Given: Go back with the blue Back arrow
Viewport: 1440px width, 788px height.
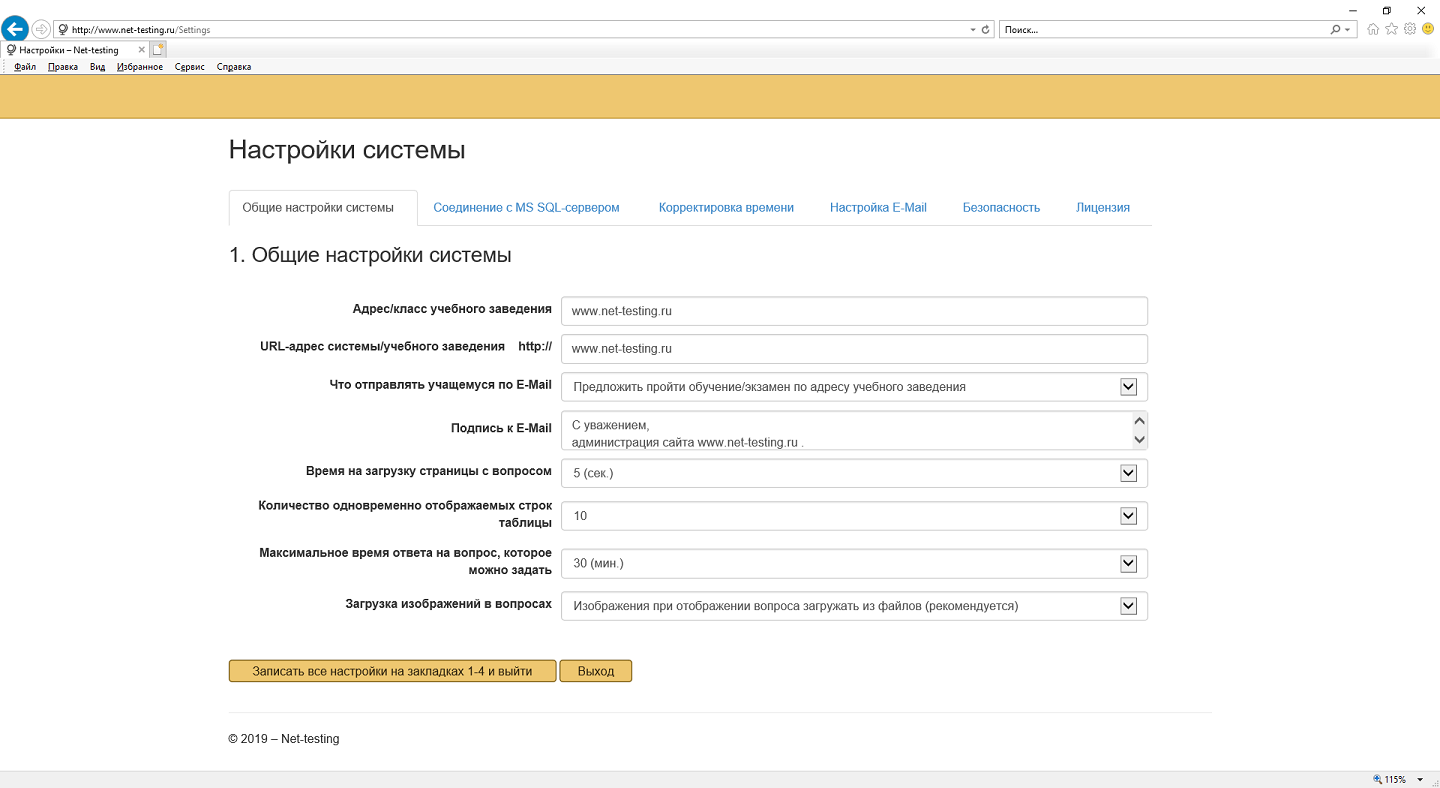Looking at the screenshot, I should click(x=15, y=29).
